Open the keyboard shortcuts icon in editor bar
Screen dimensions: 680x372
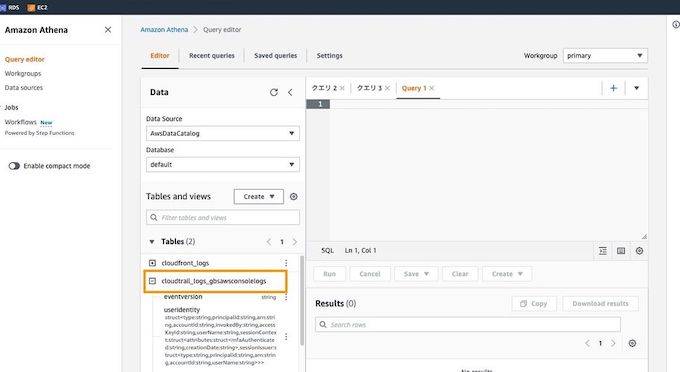click(x=621, y=251)
